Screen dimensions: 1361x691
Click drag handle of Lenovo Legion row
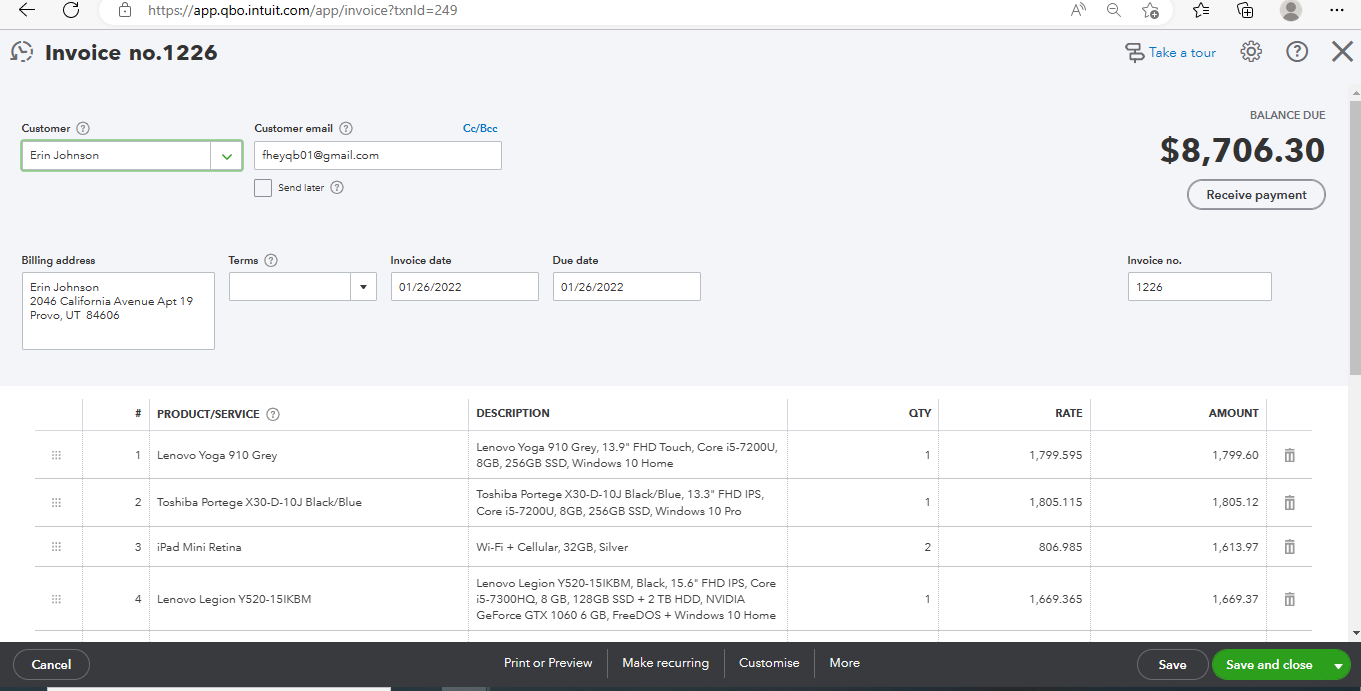click(56, 599)
